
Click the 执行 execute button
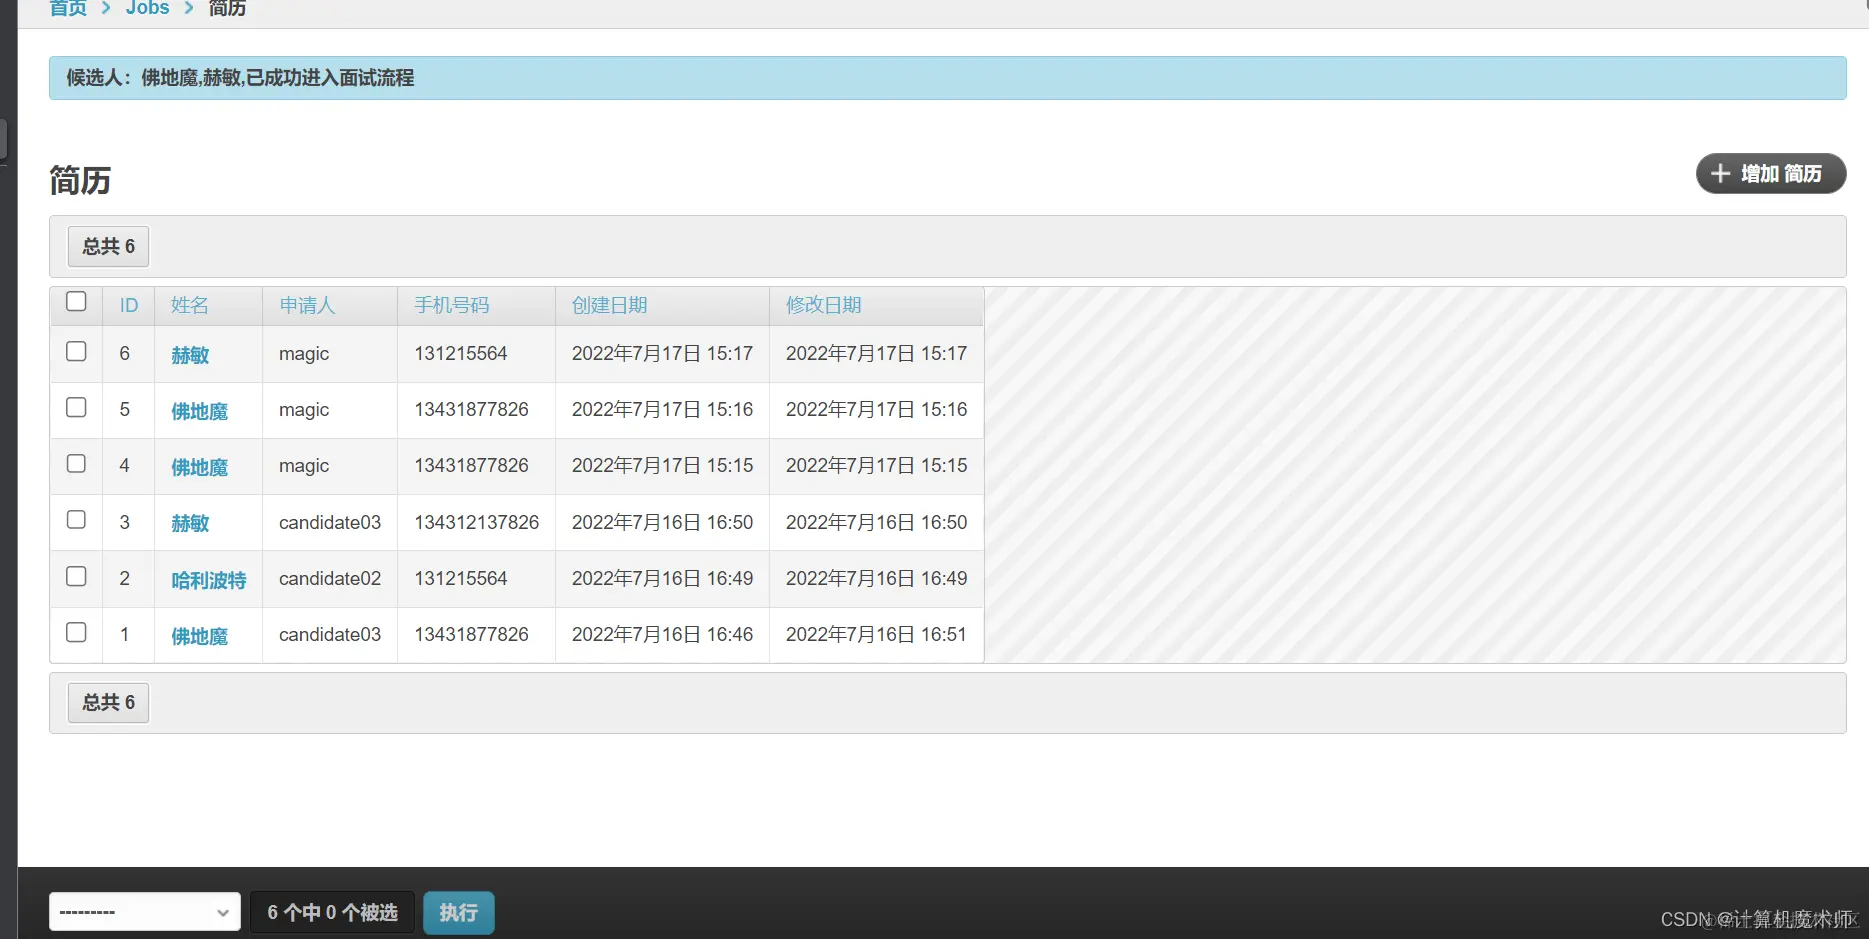(x=459, y=913)
